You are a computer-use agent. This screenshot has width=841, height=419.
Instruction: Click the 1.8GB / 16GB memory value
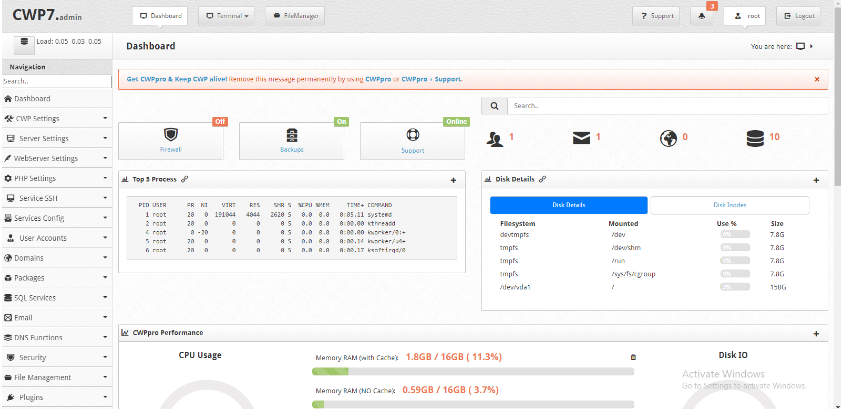click(454, 357)
